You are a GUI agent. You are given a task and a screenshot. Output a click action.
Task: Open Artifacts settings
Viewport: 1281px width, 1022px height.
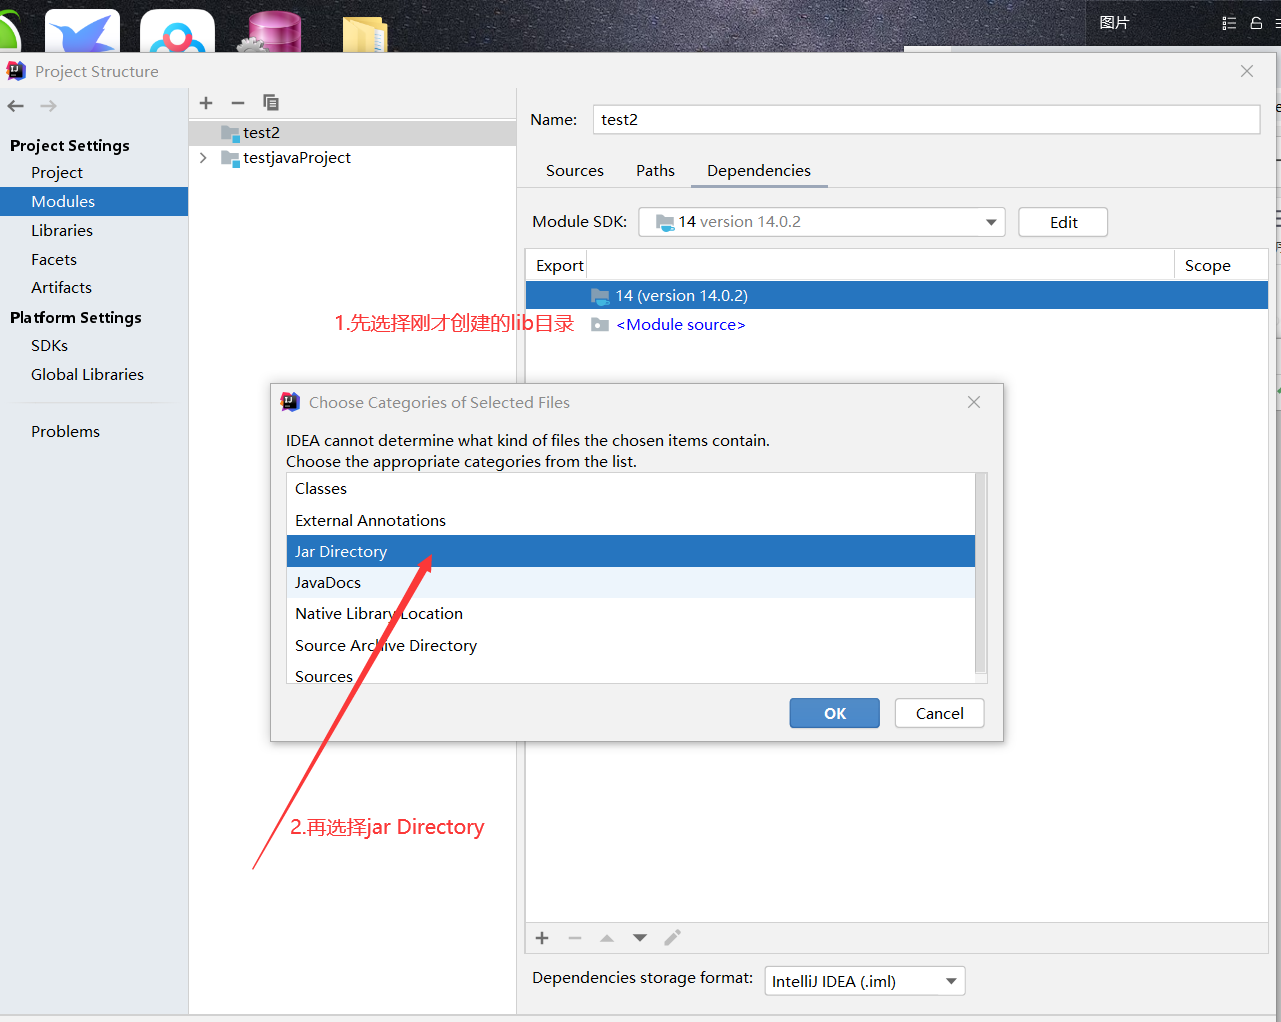tap(61, 288)
